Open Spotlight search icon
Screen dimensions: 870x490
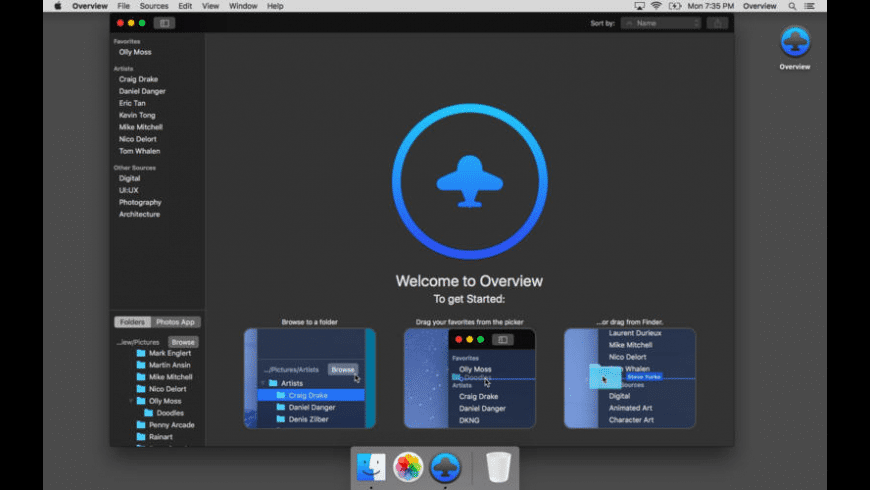coord(792,6)
